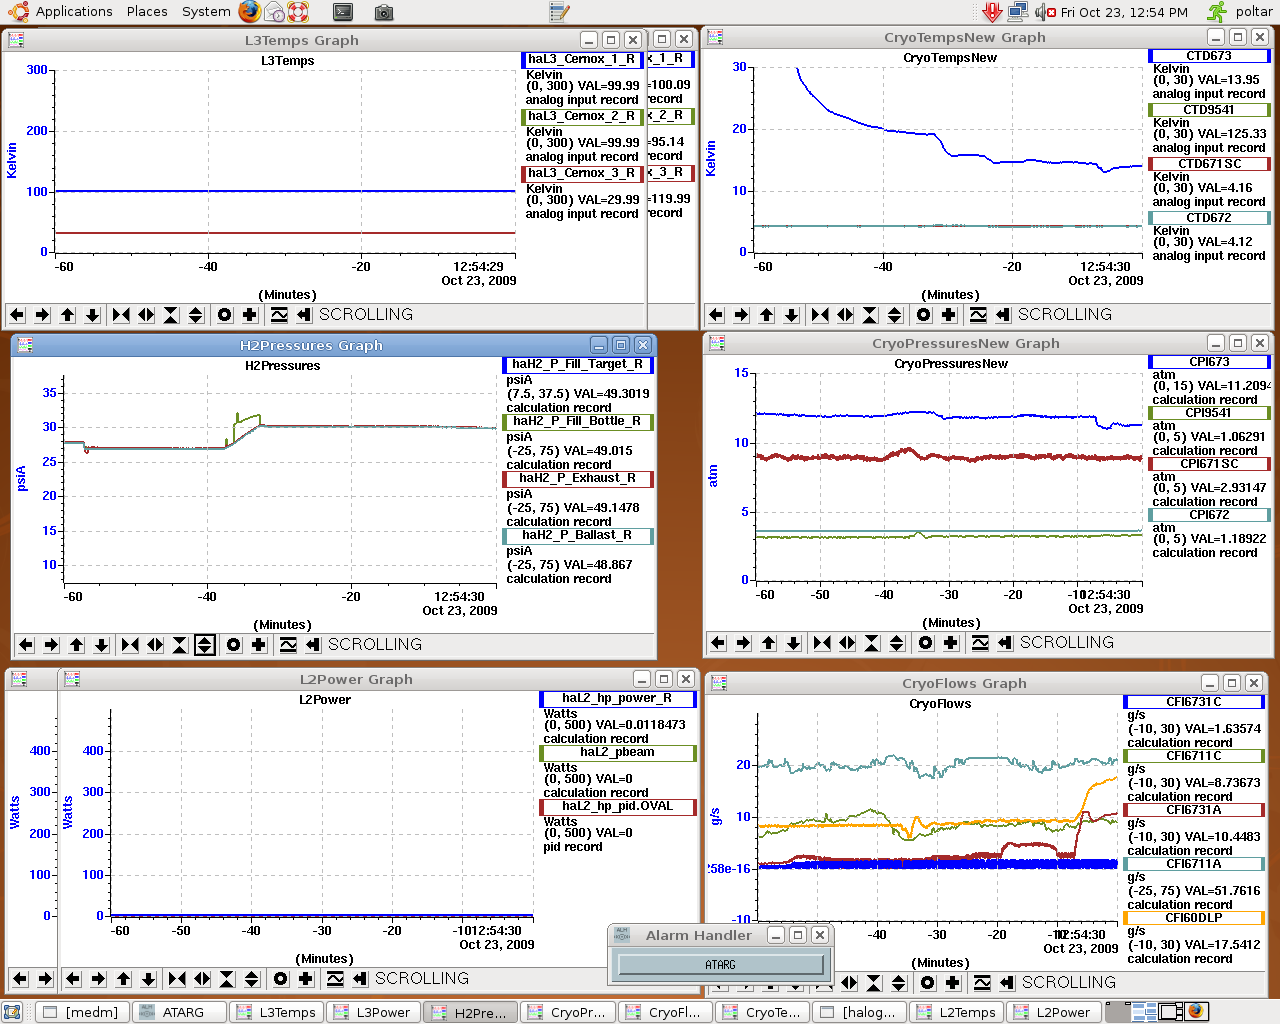Launch terminal from top panel
The width and height of the screenshot is (1280, 1024).
click(x=343, y=13)
